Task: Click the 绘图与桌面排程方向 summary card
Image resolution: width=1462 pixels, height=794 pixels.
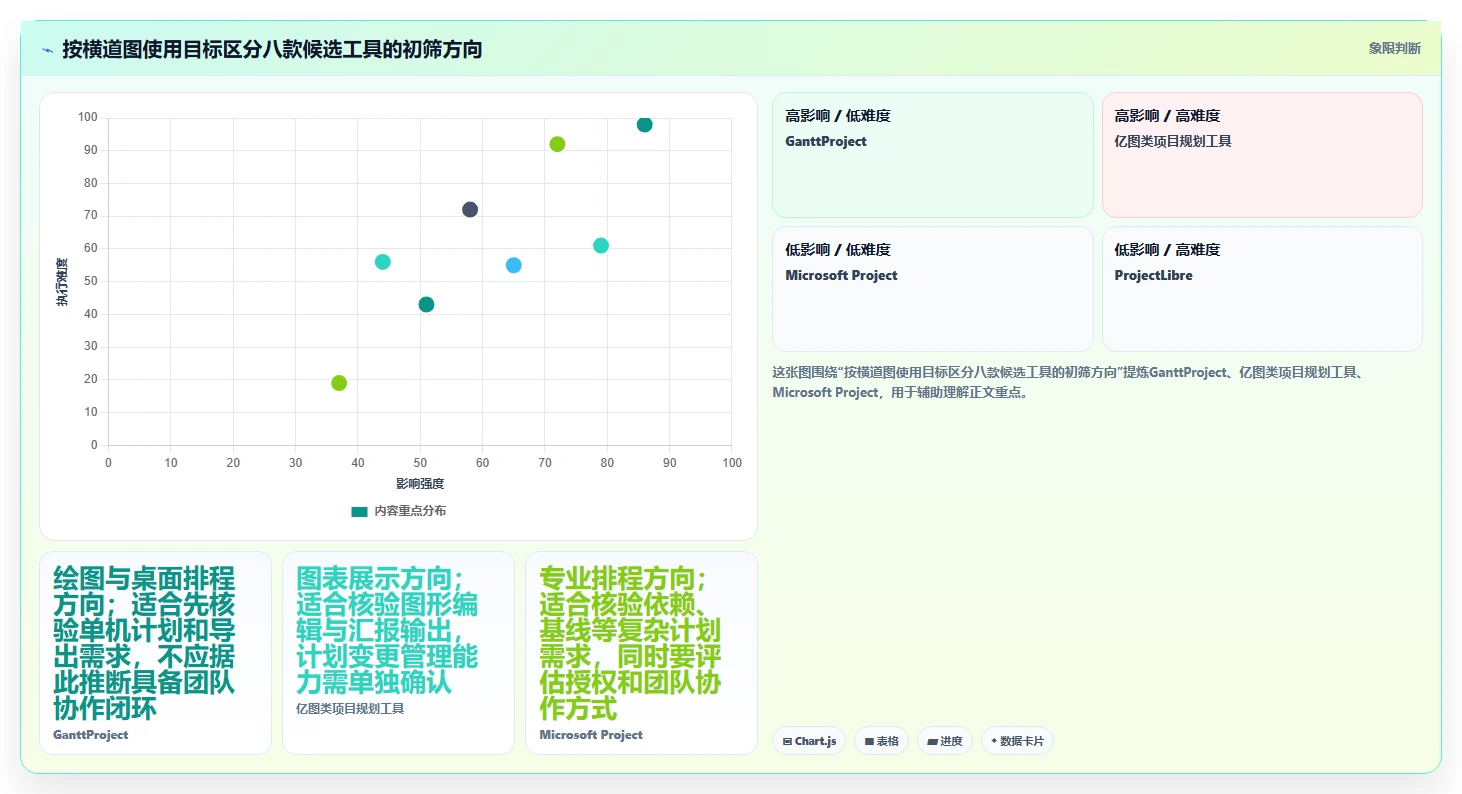Action: 155,653
